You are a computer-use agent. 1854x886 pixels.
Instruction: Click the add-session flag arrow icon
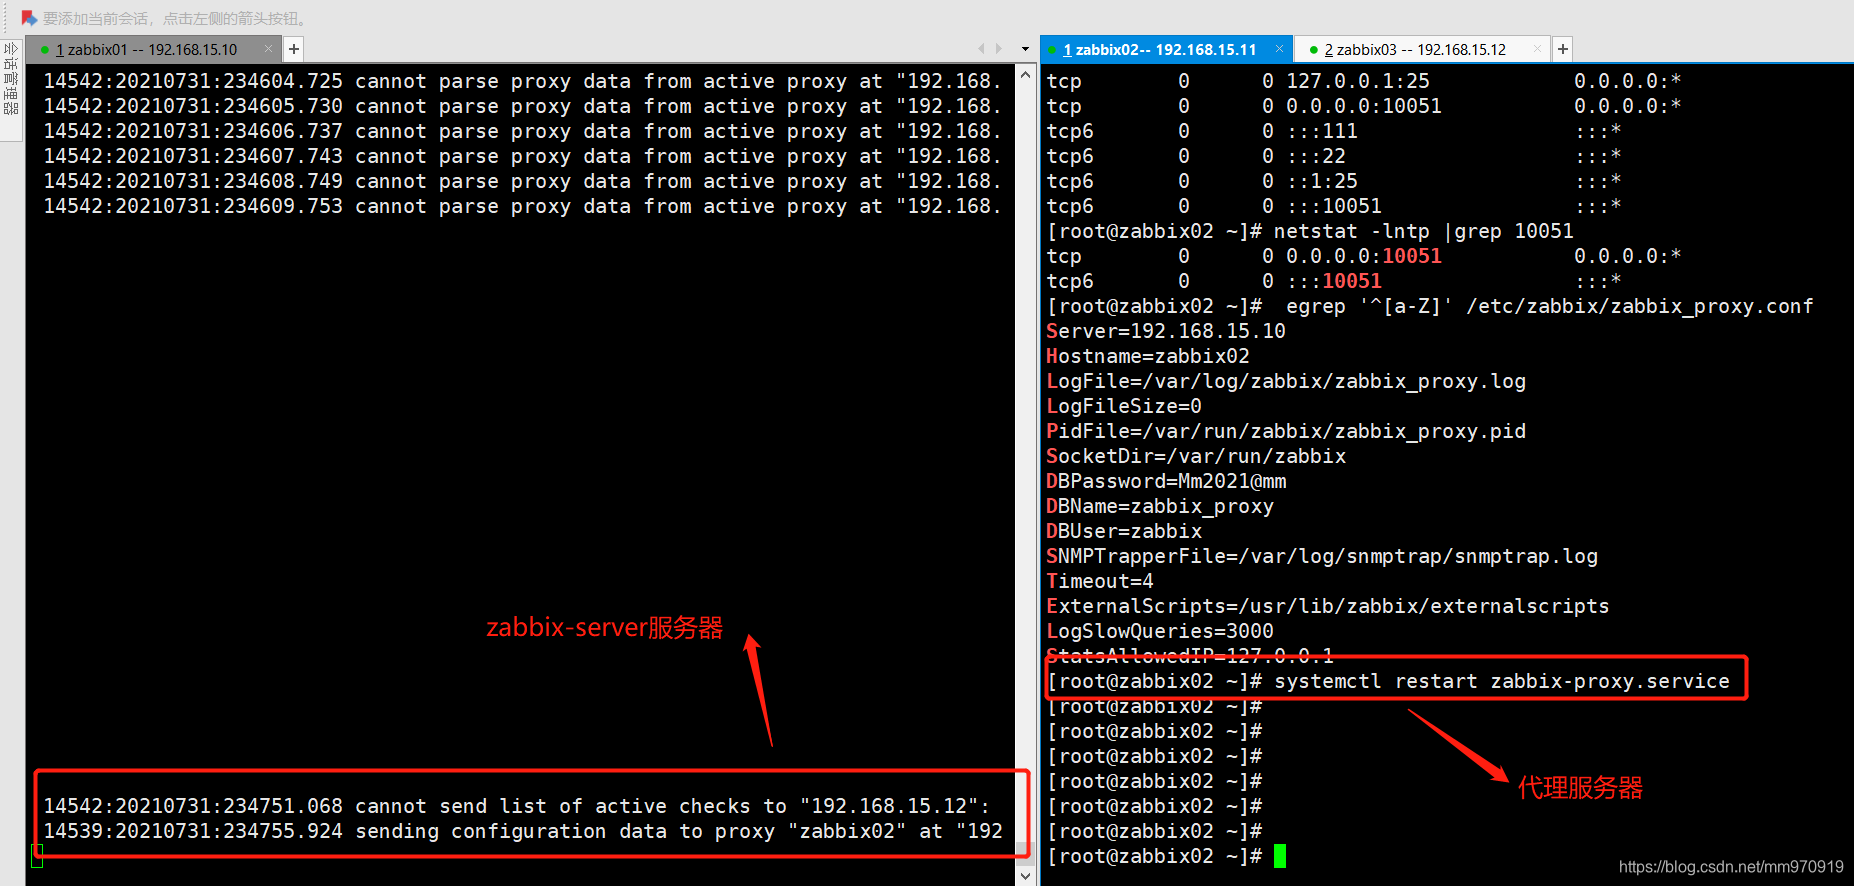coord(29,18)
